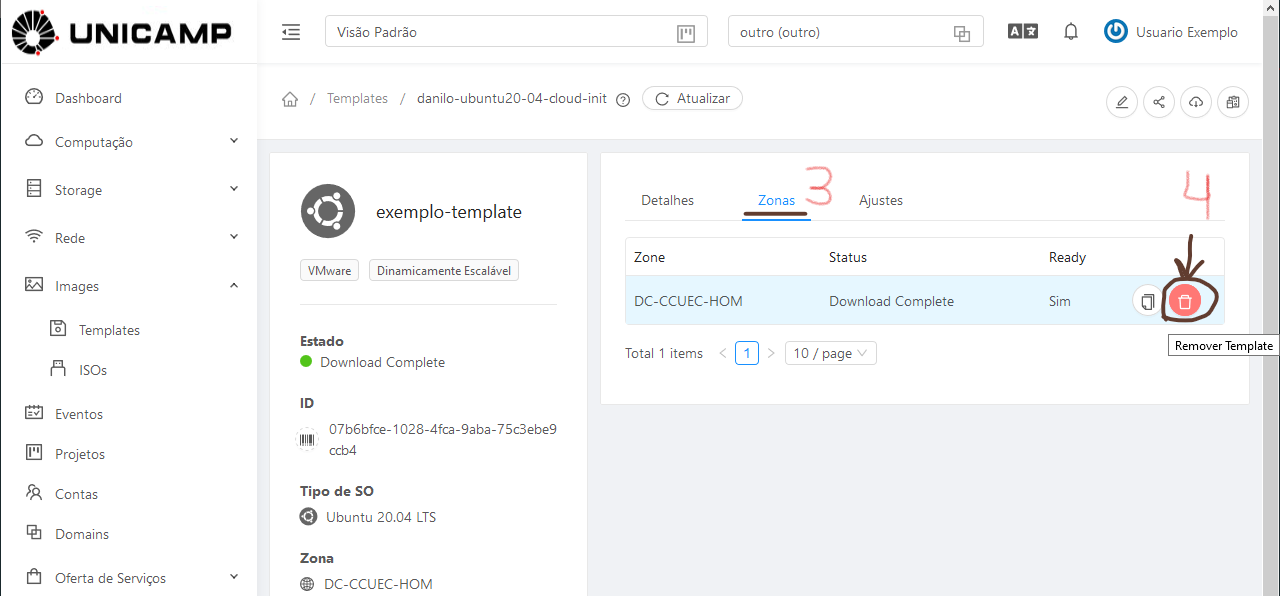The width and height of the screenshot is (1280, 596).
Task: Click the language translation icon
Action: (x=1022, y=32)
